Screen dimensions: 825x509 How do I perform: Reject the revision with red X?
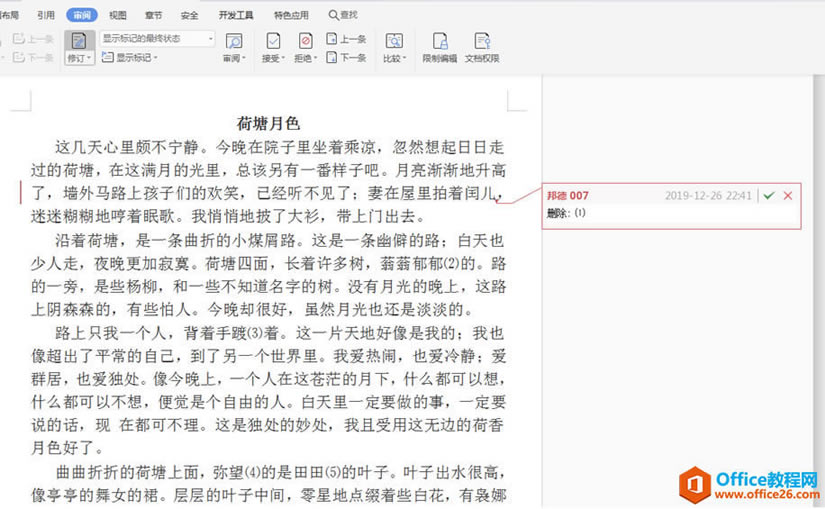(788, 195)
